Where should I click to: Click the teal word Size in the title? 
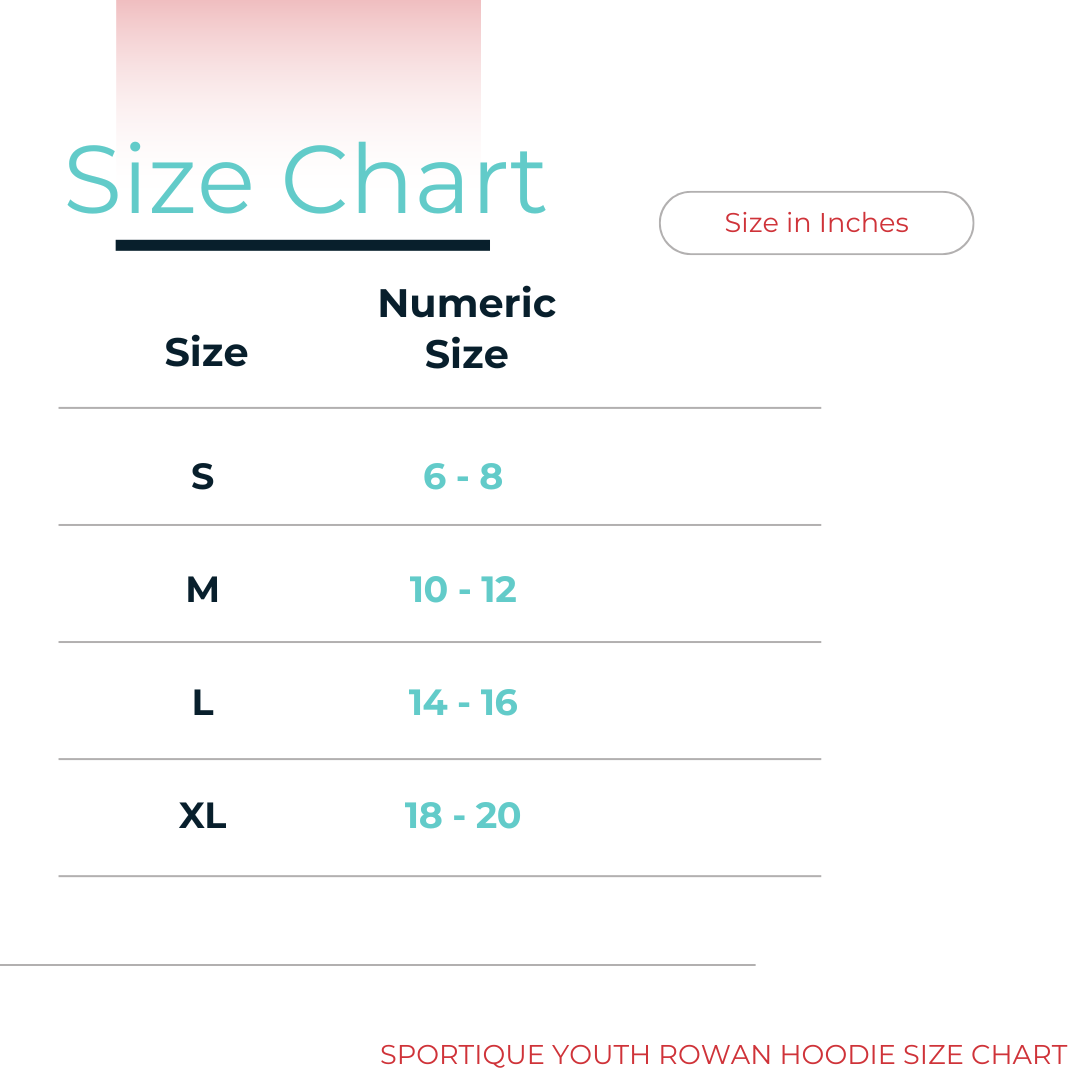(158, 181)
